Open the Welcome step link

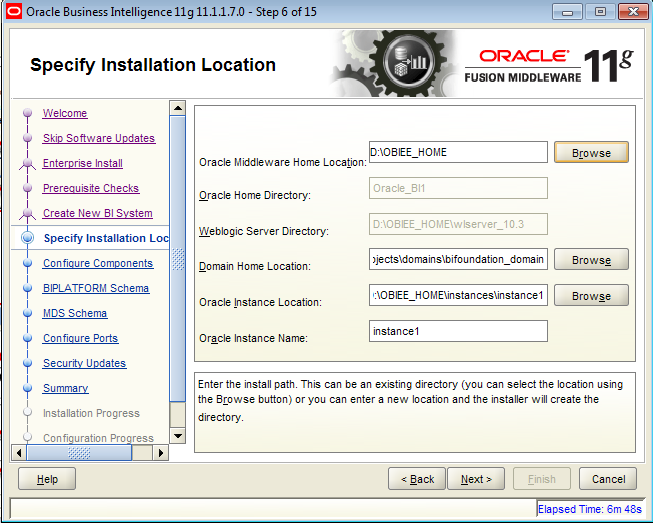coord(65,113)
